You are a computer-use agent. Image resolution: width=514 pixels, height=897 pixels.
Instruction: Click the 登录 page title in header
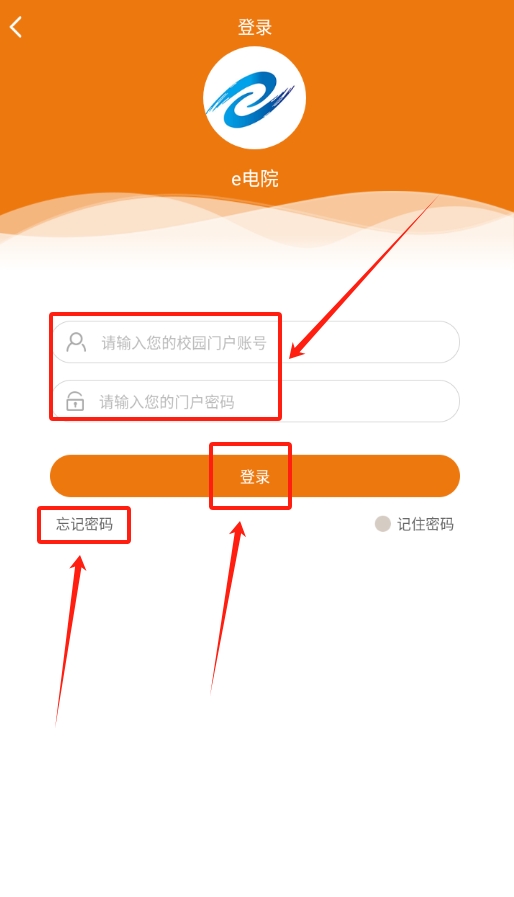pos(255,27)
